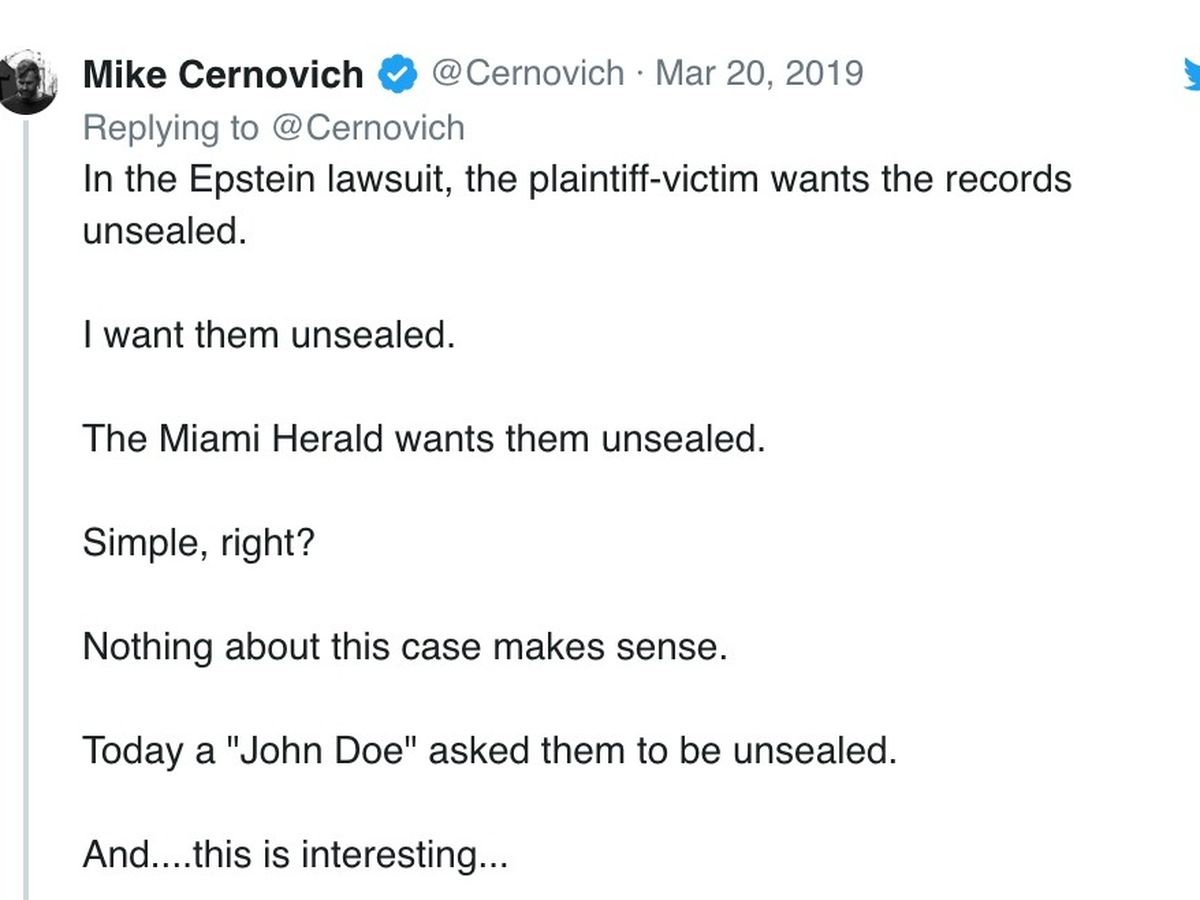Click the standalone 'unsealed.' line
The height and width of the screenshot is (900, 1200).
tap(164, 232)
